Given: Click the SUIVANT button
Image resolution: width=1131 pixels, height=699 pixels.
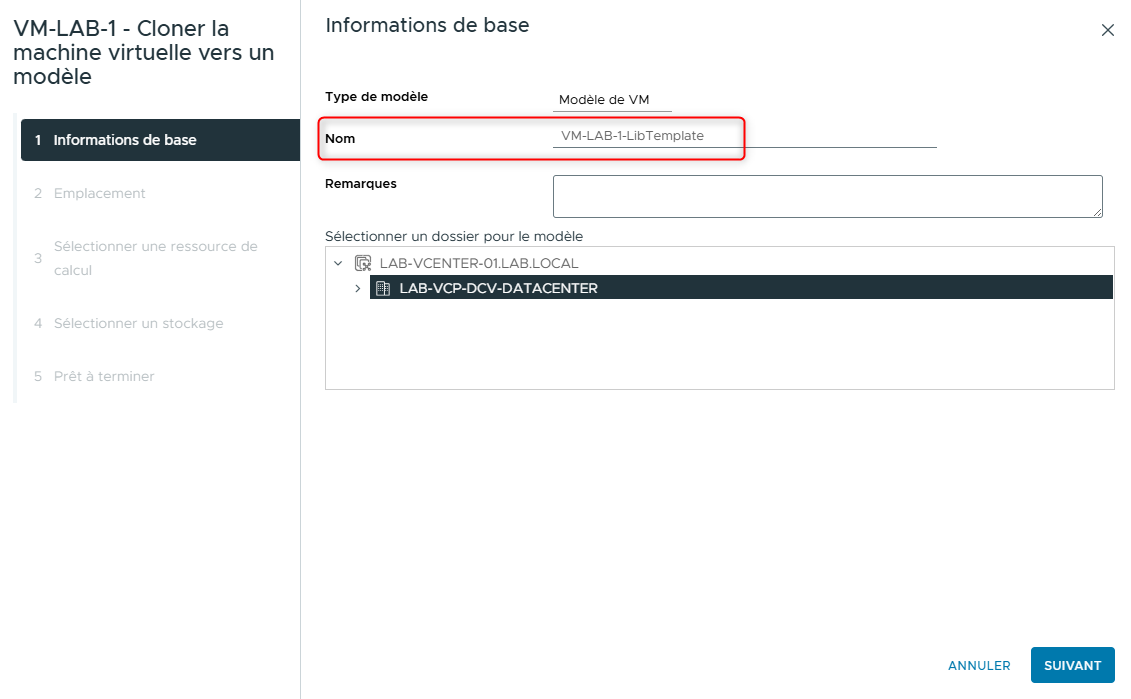Looking at the screenshot, I should click(1072, 665).
